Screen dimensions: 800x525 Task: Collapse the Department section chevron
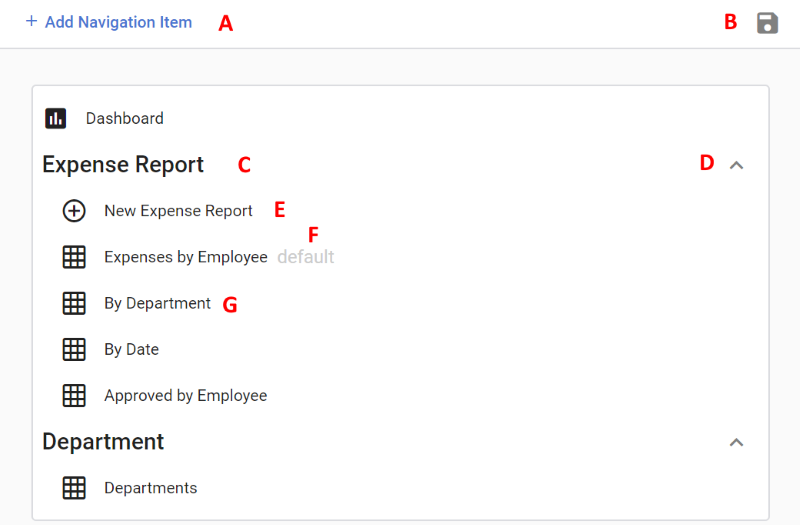coord(736,442)
